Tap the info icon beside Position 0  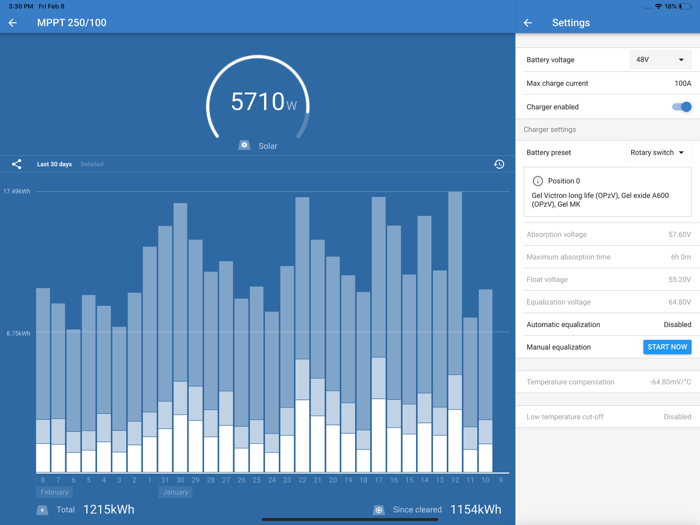pyautogui.click(x=538, y=181)
